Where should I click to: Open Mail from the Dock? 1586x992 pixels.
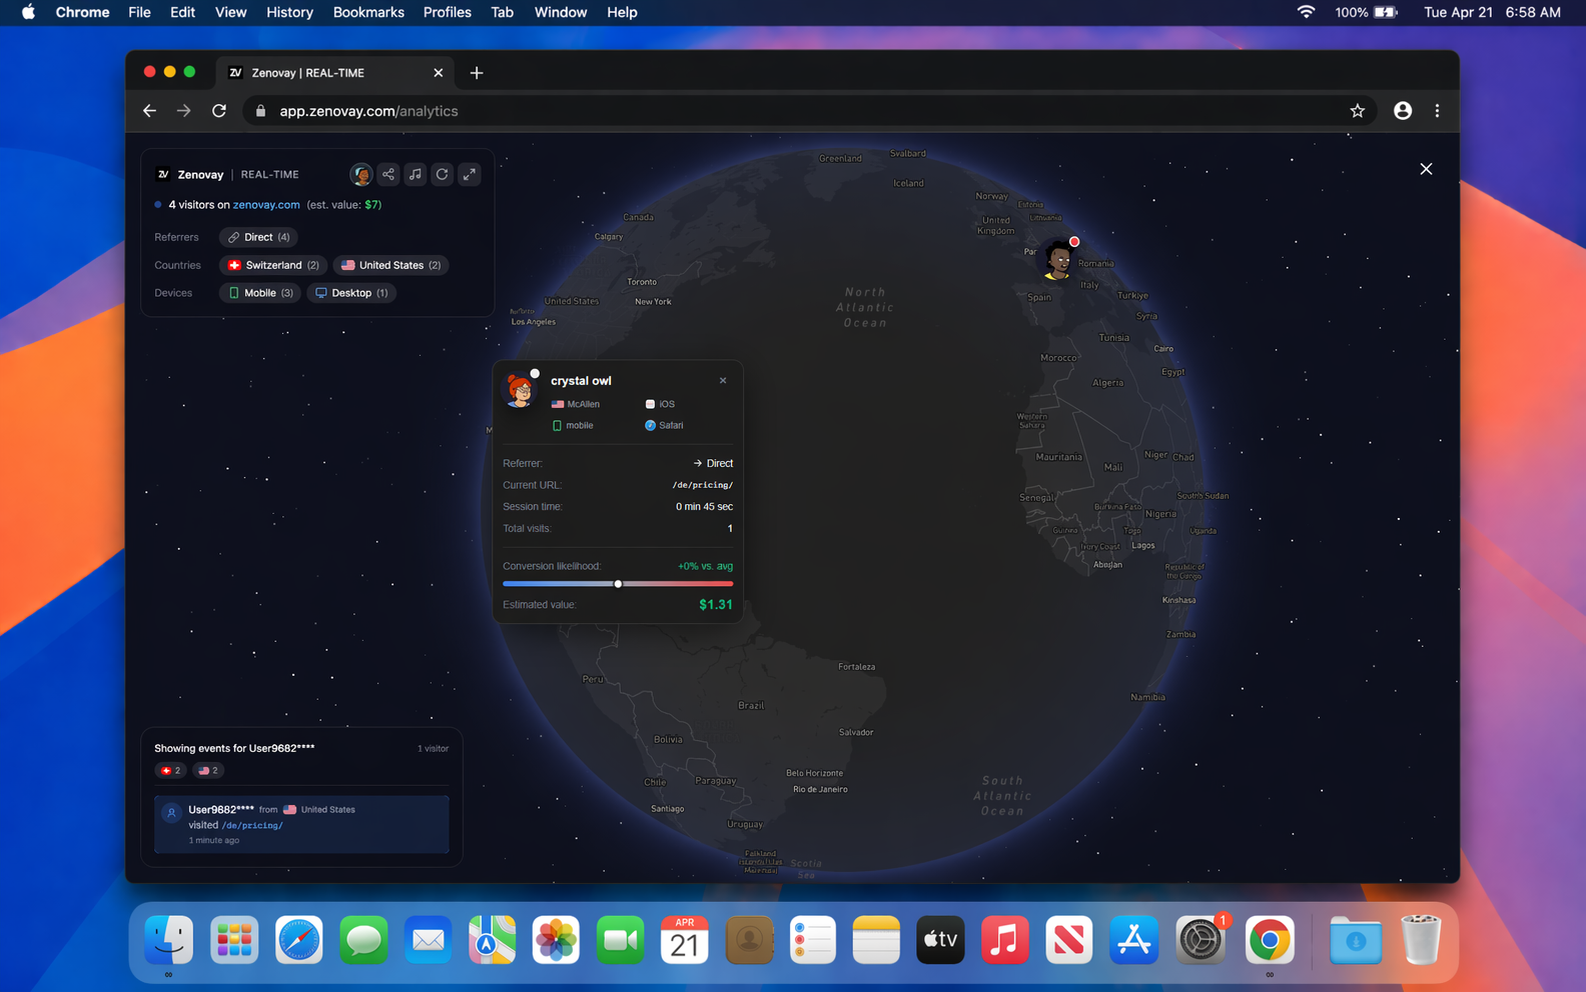pos(428,940)
